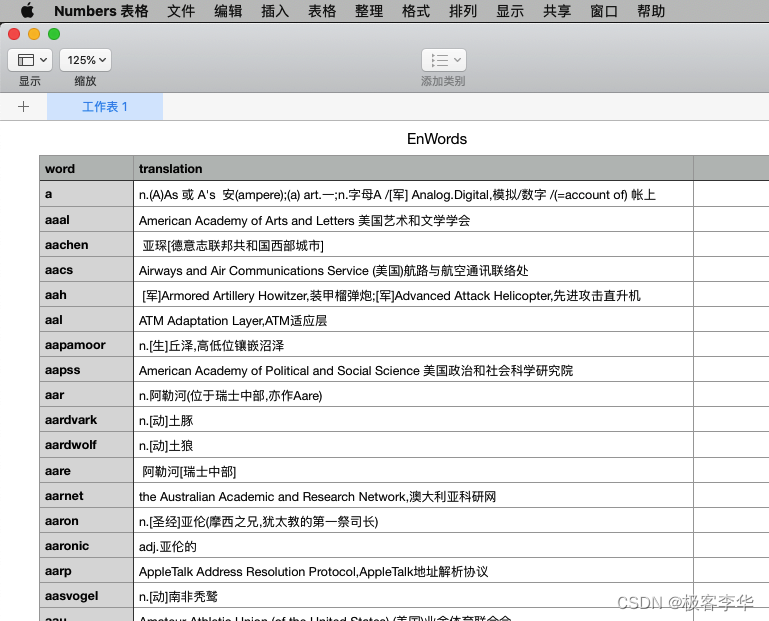Image resolution: width=769 pixels, height=621 pixels.
Task: Select translation American Academy of Arts and Letters
Action: click(413, 219)
